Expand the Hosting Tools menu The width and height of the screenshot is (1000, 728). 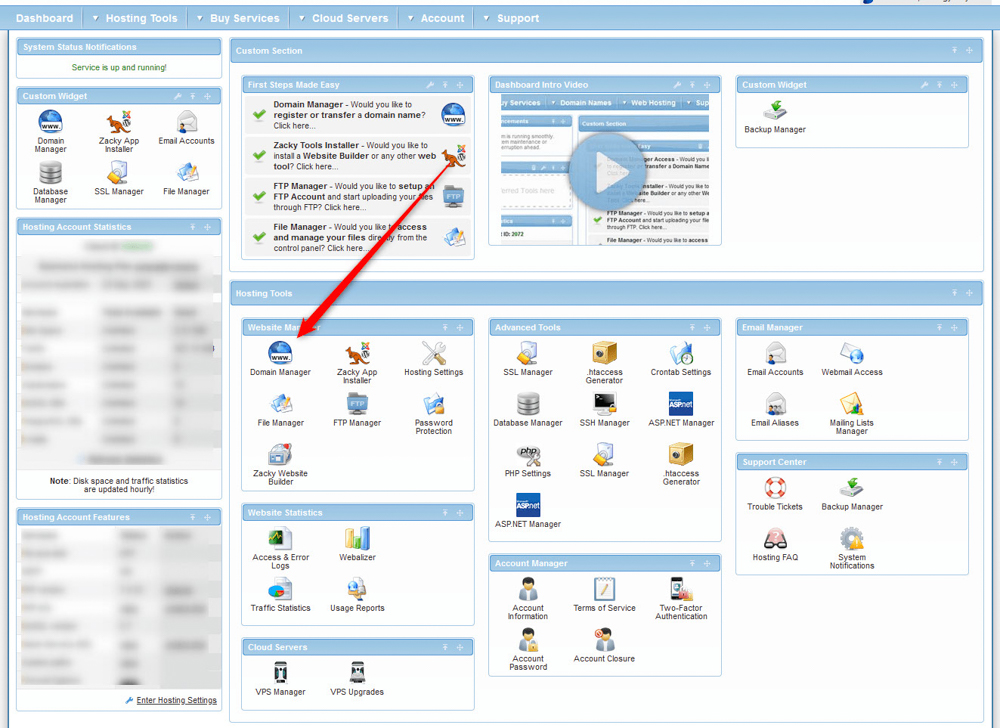coord(135,17)
